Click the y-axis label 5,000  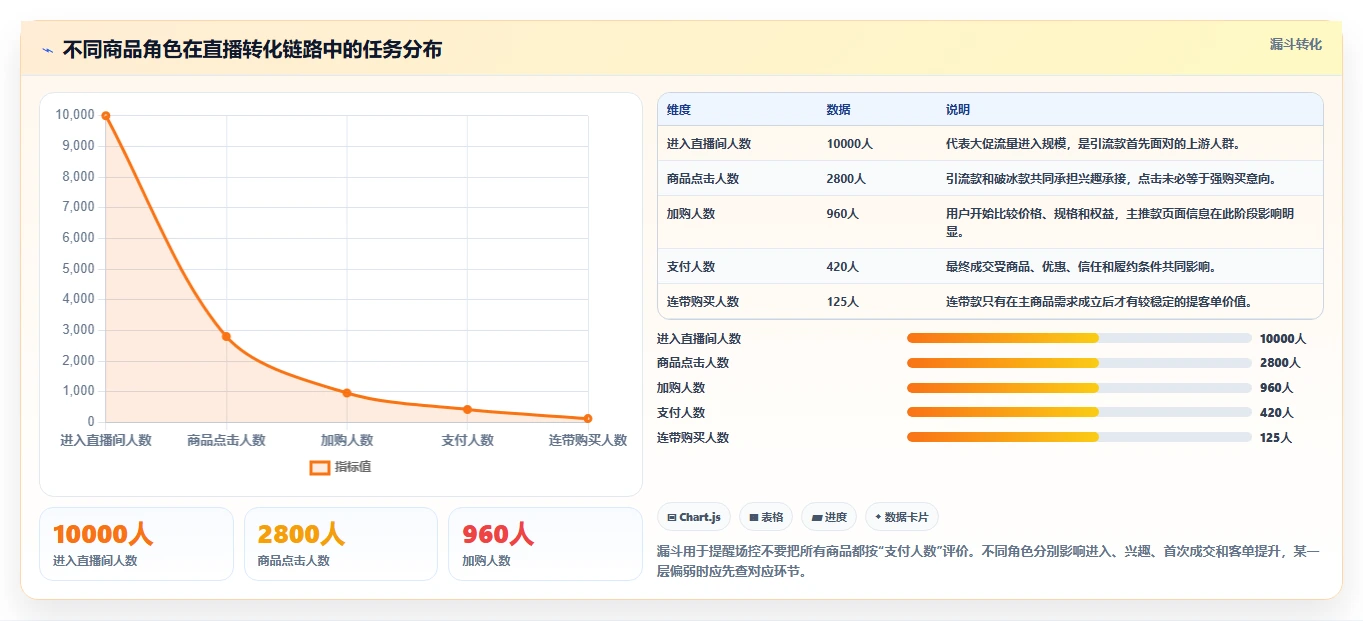tap(78, 269)
